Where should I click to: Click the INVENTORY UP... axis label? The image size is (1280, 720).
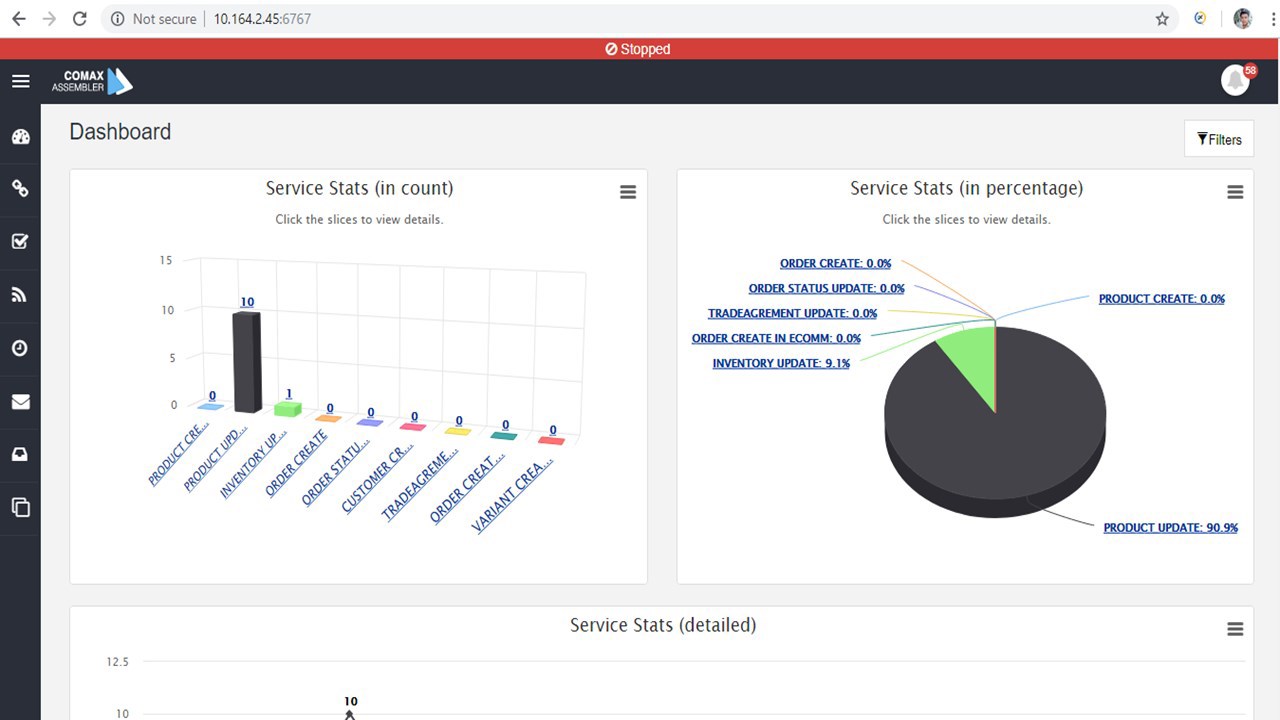253,464
